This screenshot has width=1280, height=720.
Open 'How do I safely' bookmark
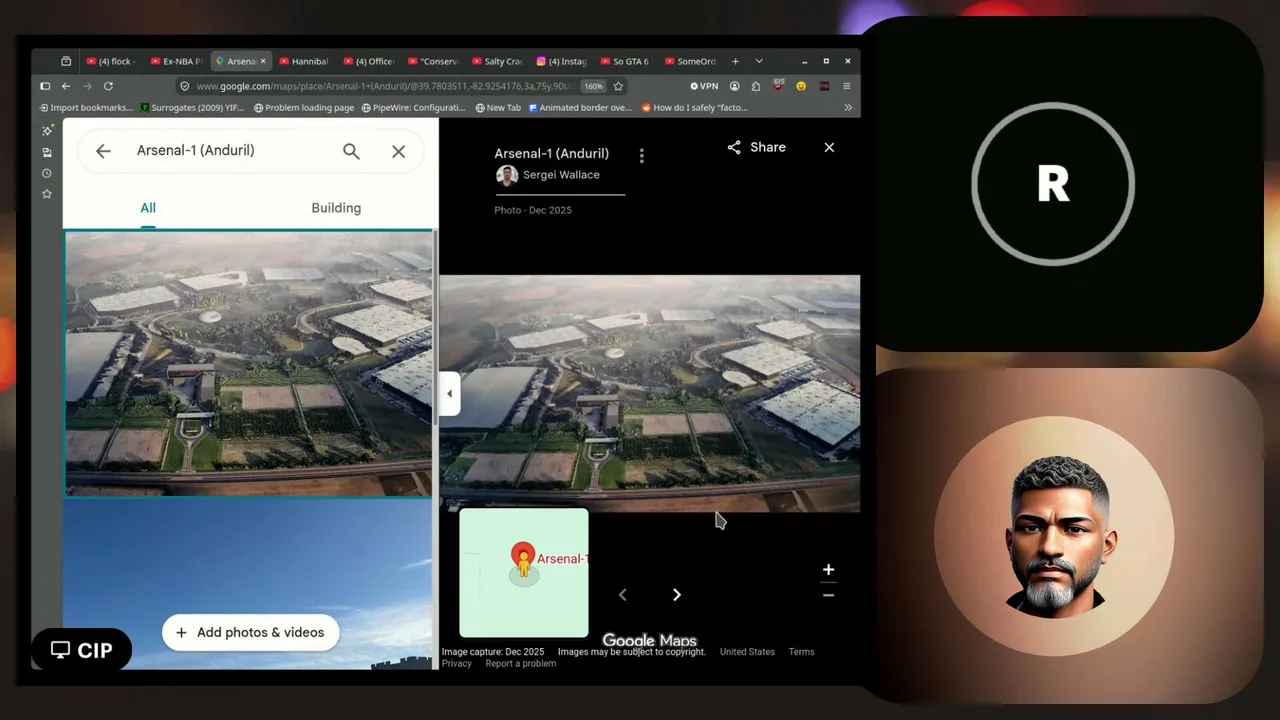[x=694, y=108]
